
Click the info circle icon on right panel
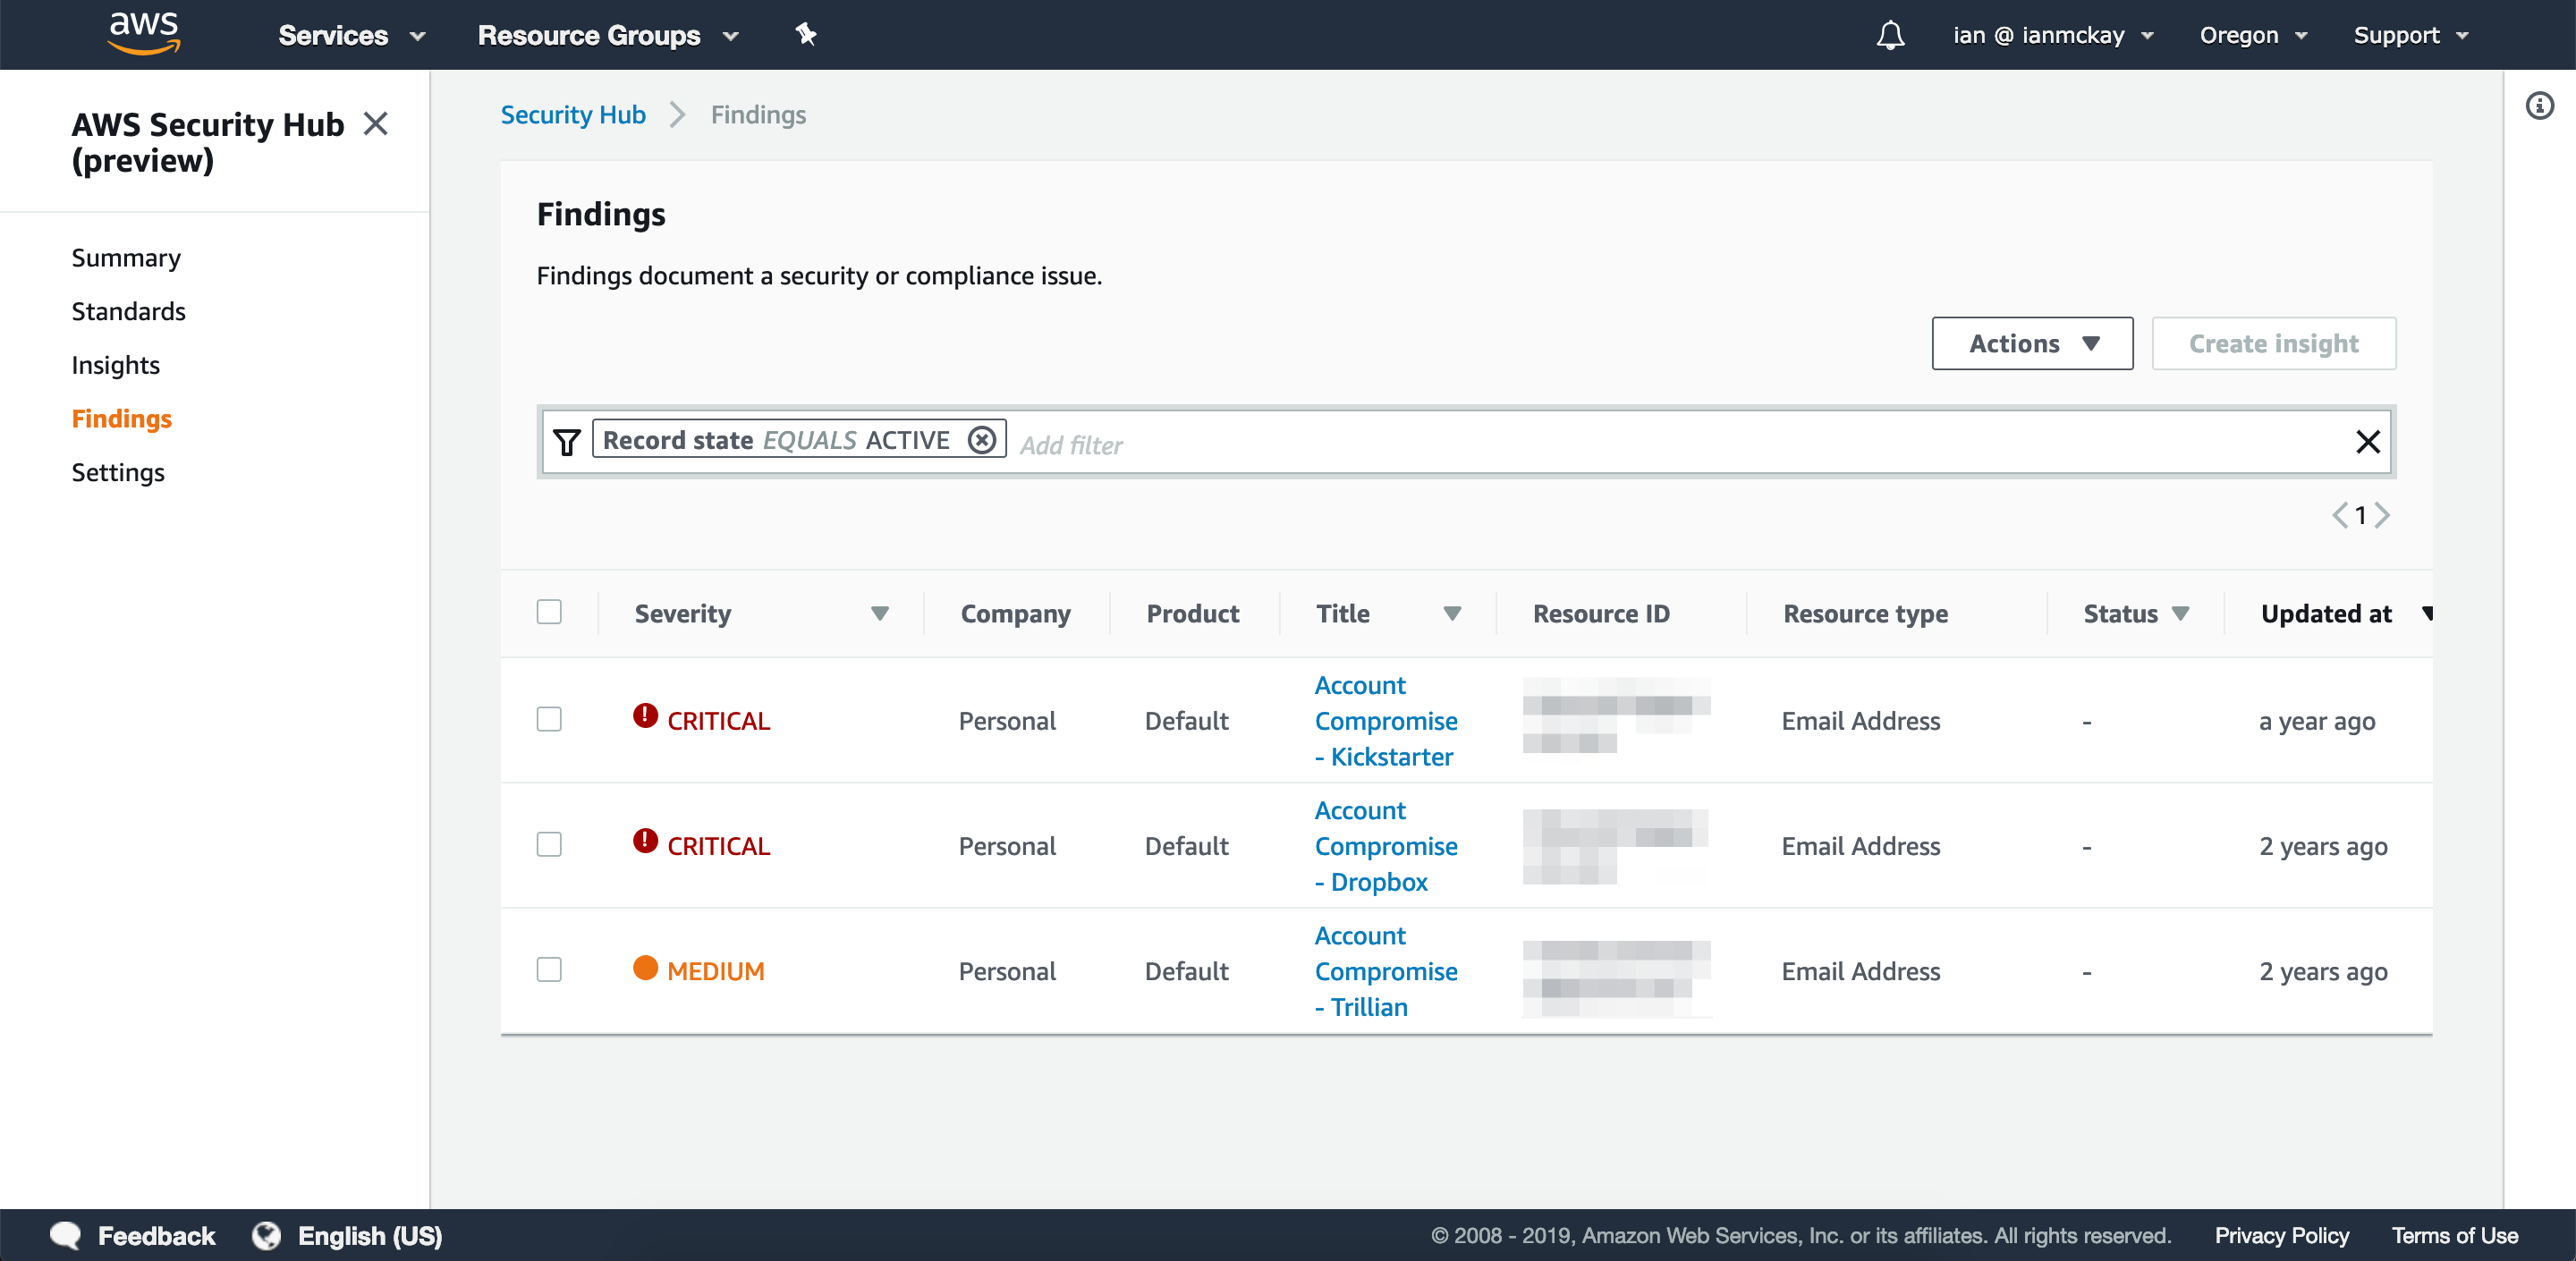coord(2539,105)
